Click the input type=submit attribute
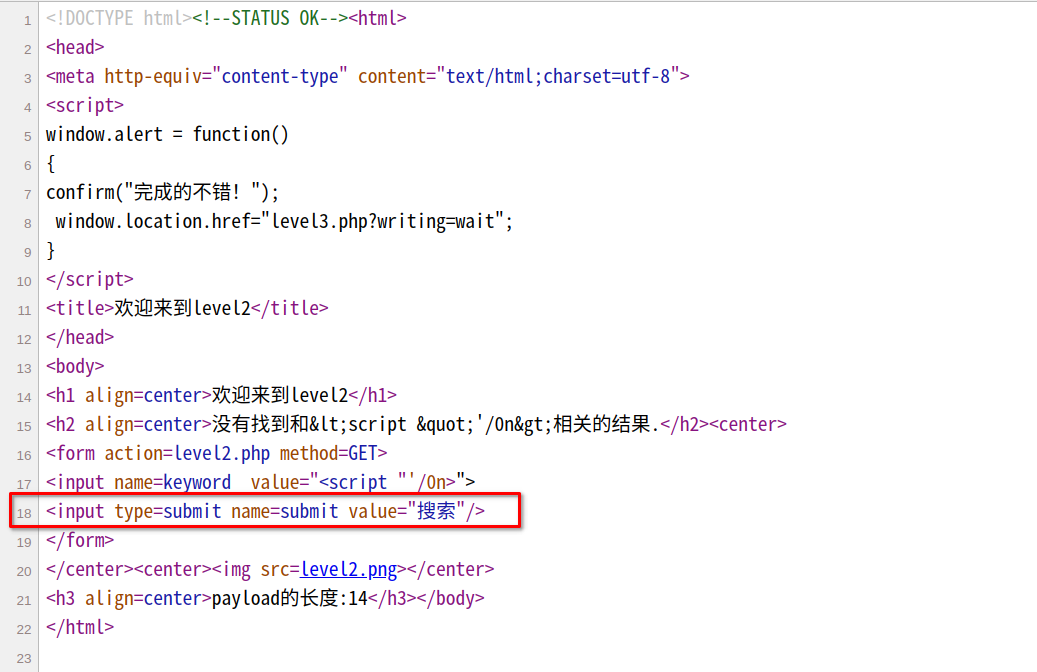Viewport: 1037px width, 672px height. coord(168,511)
